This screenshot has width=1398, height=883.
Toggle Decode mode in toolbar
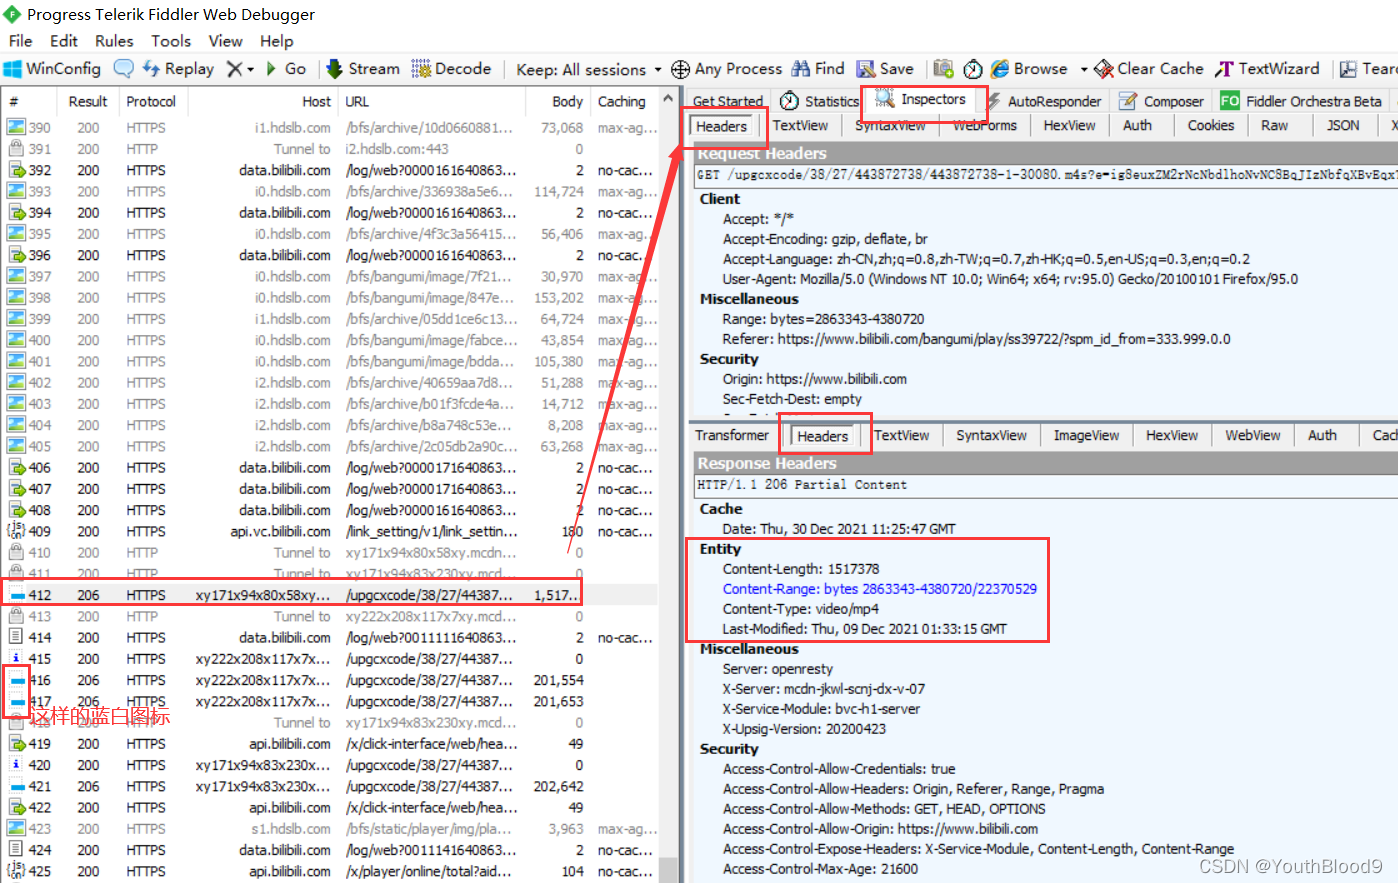click(x=451, y=69)
